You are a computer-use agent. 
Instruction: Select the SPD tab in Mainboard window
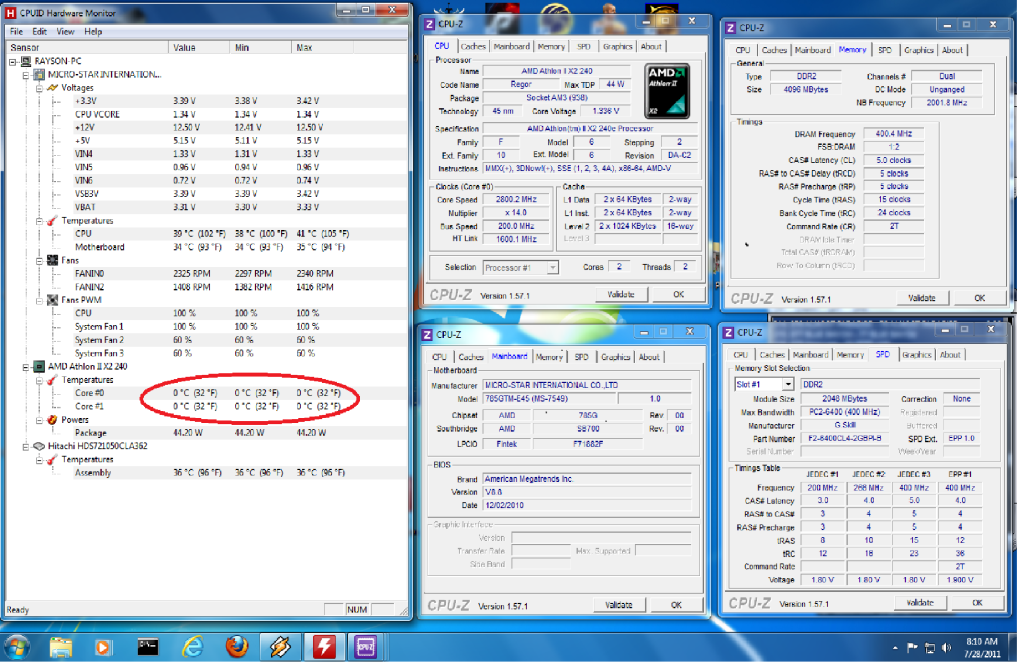581,357
